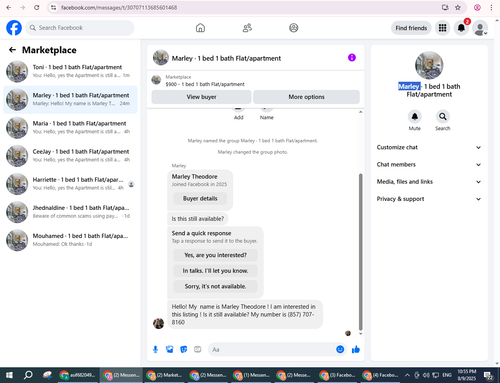Image resolution: width=500 pixels, height=383 pixels.
Task: Open the Chrome three-dot menu
Action: [x=491, y=7]
